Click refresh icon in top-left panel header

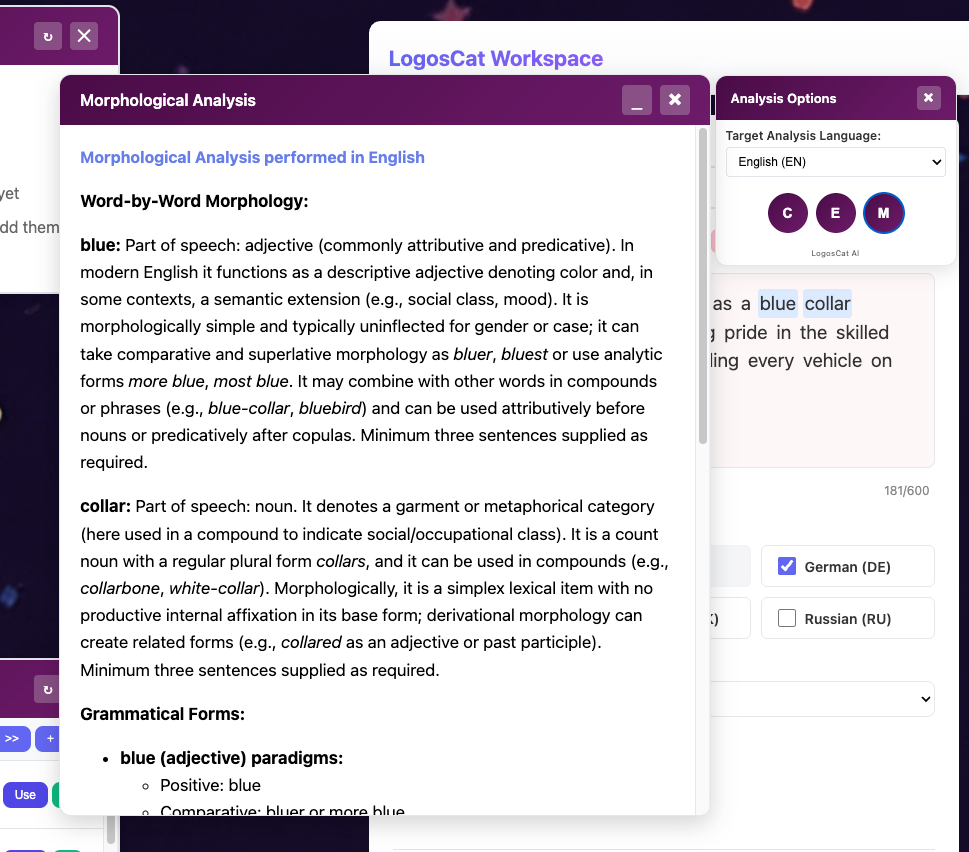pyautogui.click(x=47, y=36)
